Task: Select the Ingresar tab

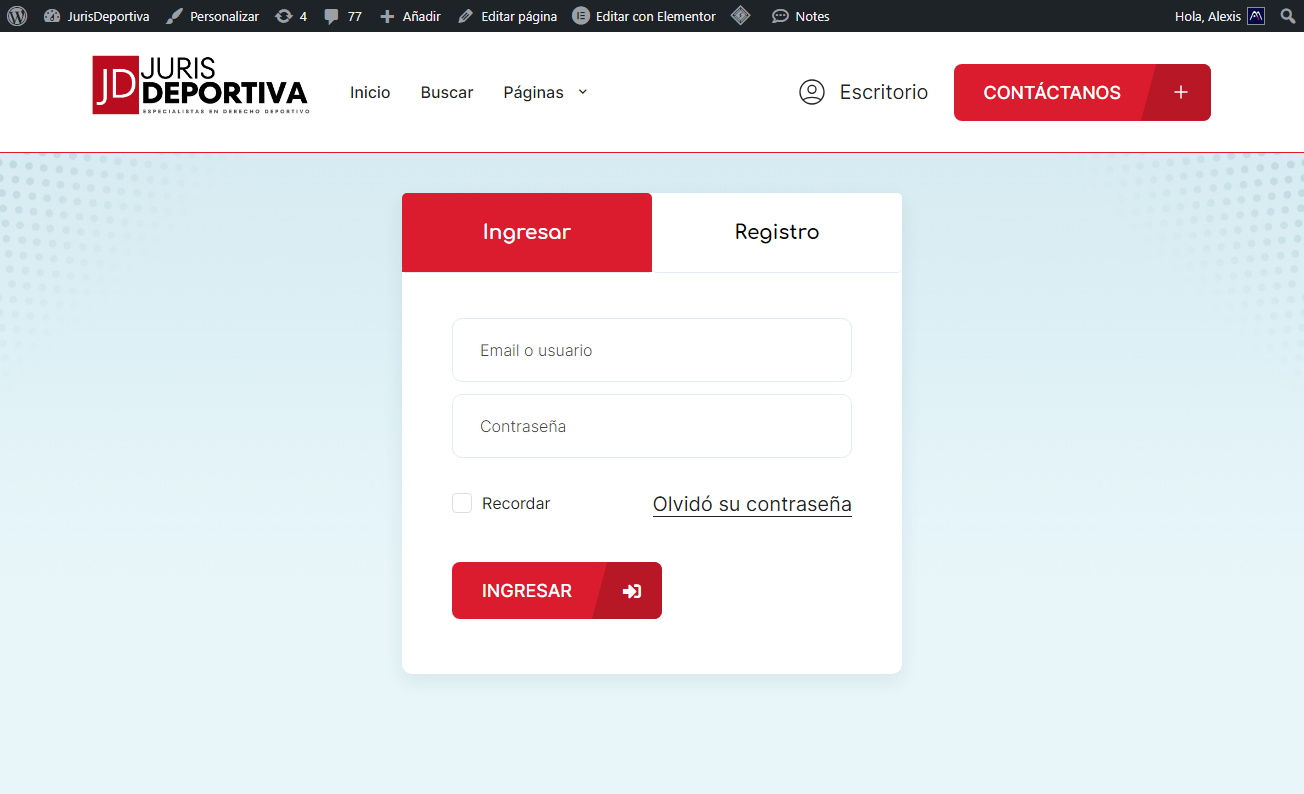Action: click(527, 232)
